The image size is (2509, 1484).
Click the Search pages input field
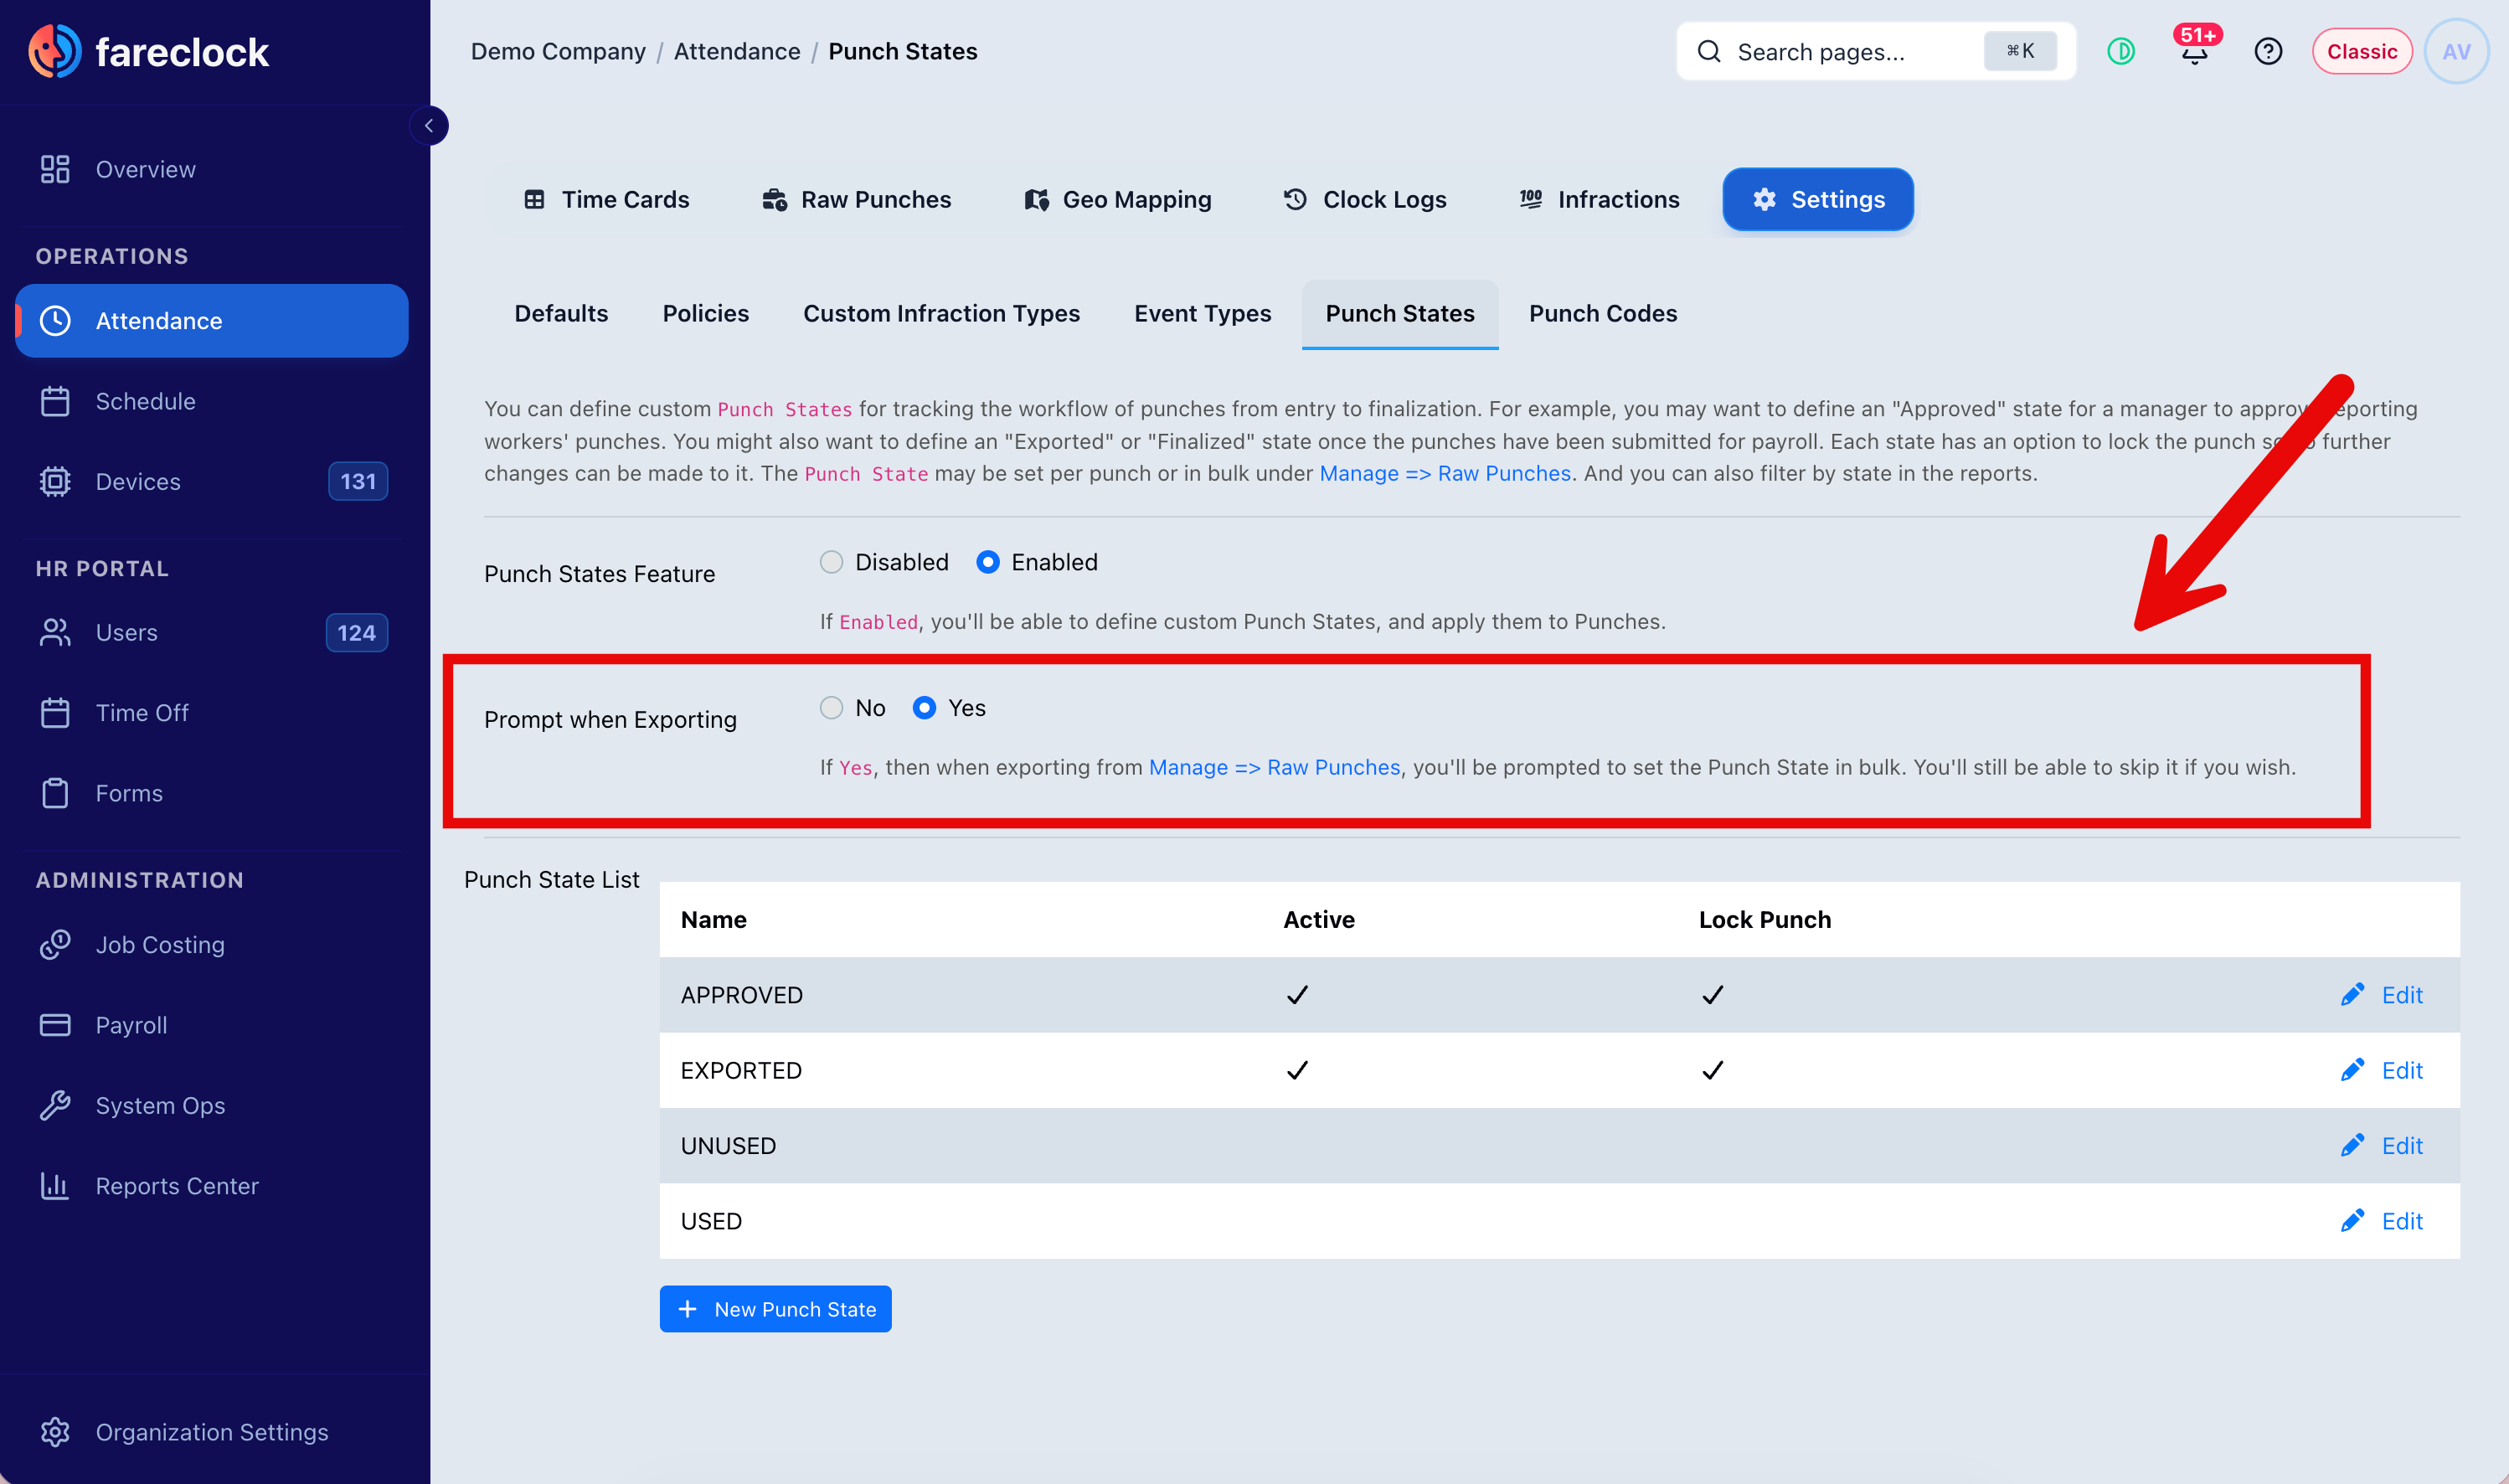tap(1875, 51)
